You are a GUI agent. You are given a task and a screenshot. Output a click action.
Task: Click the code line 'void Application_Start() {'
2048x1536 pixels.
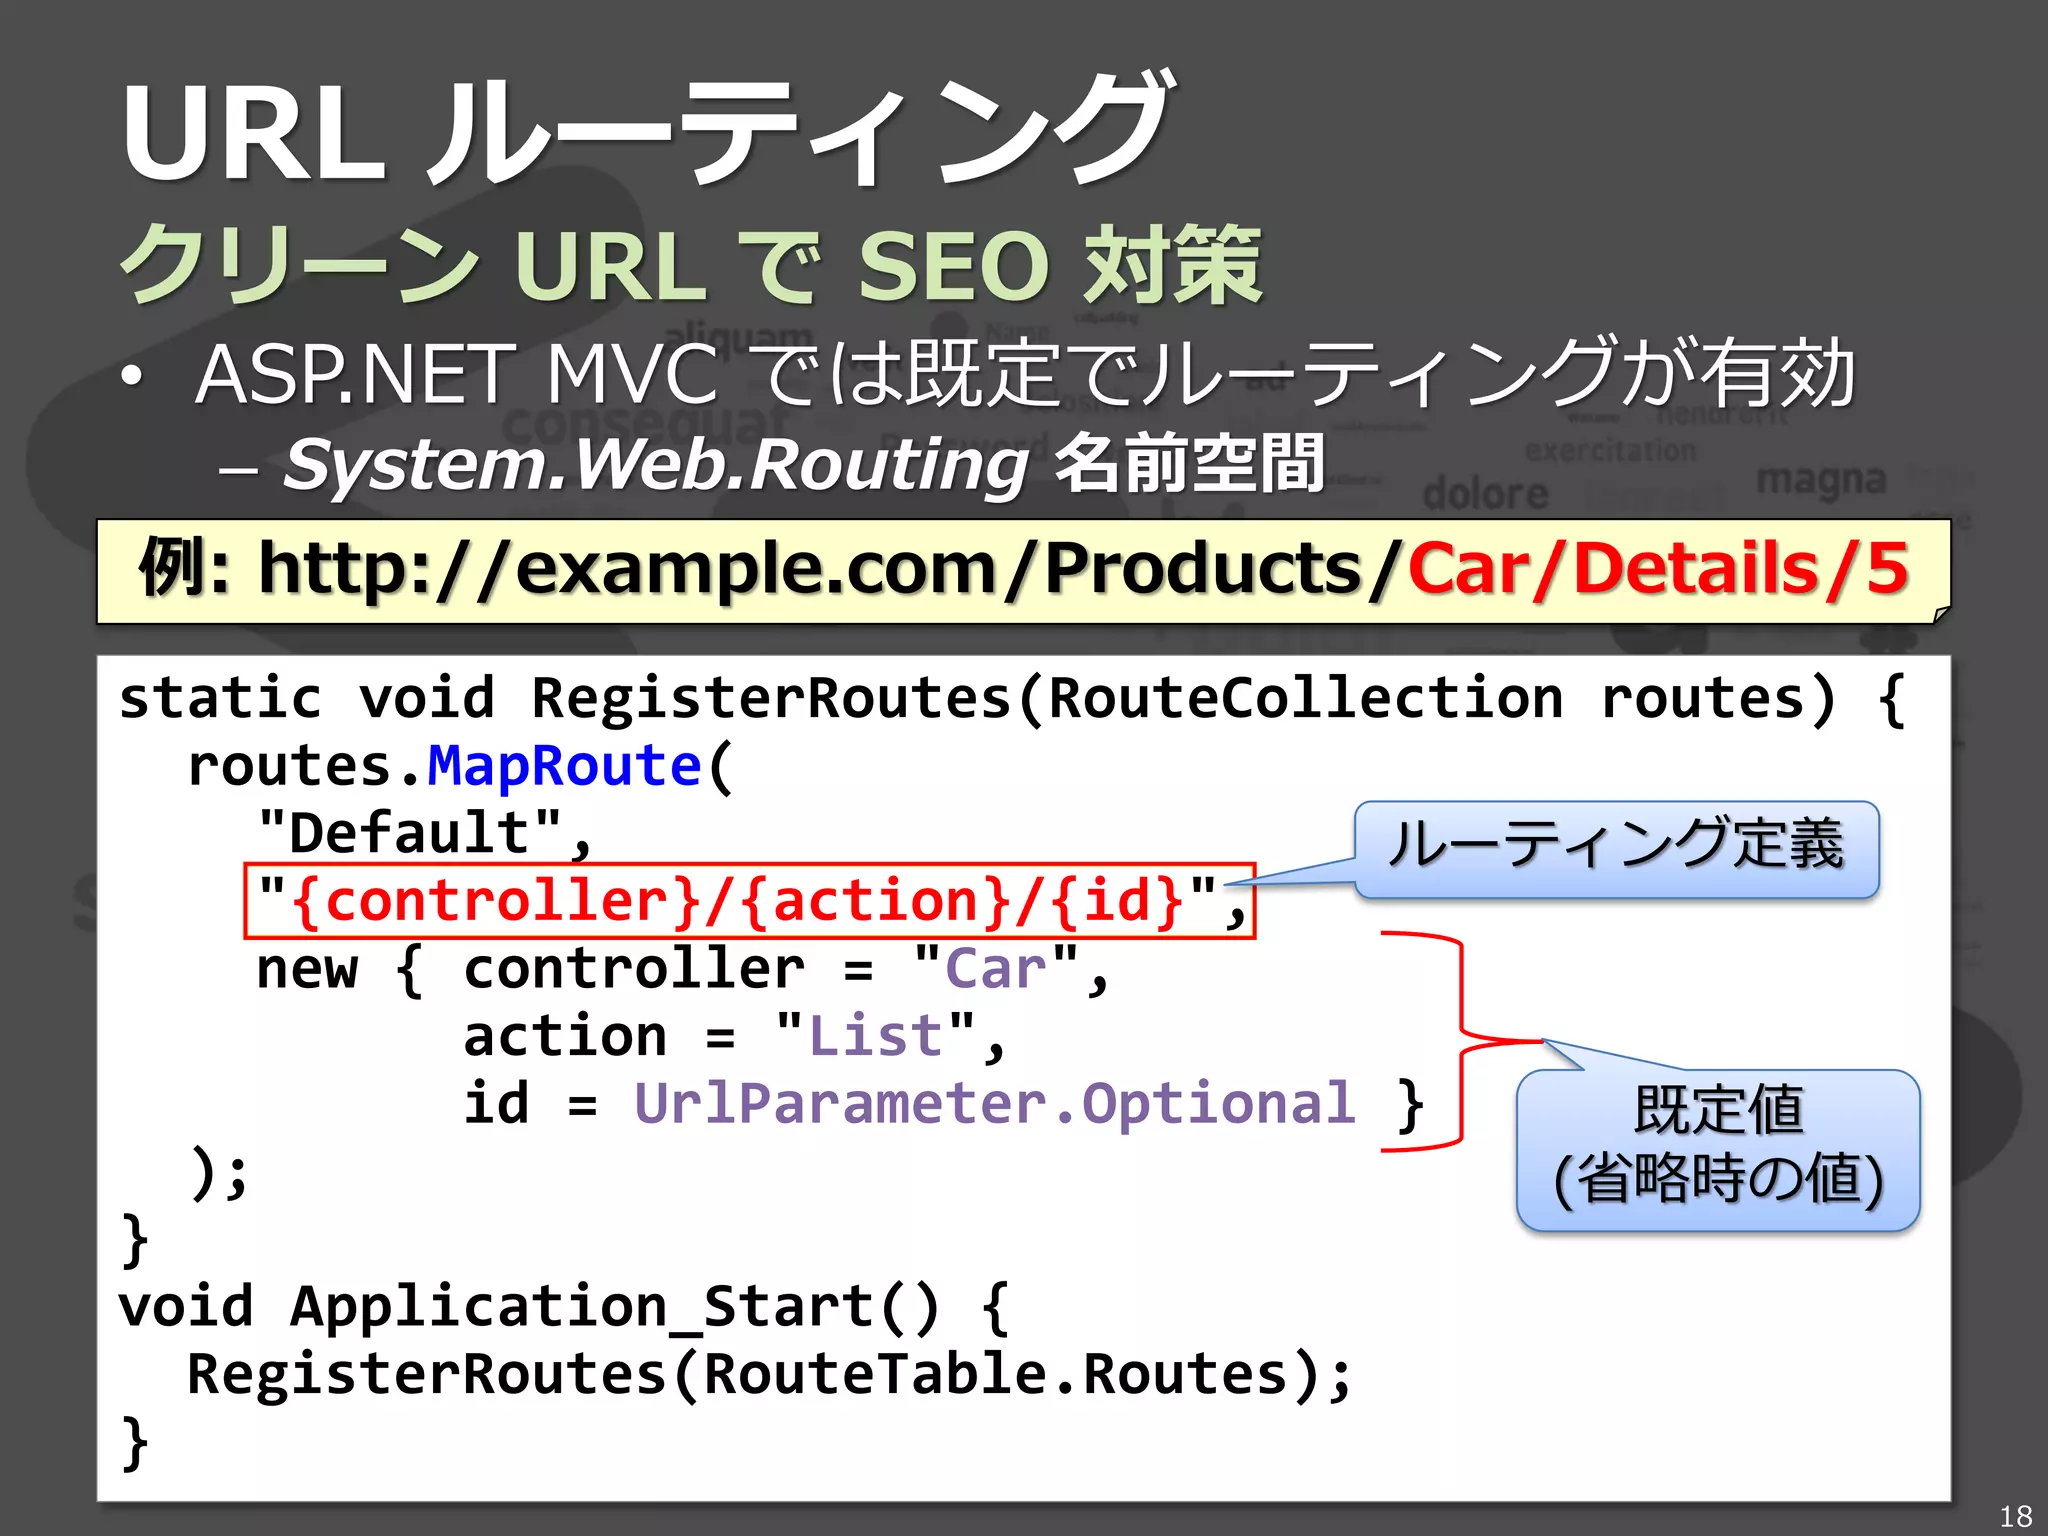[565, 1307]
